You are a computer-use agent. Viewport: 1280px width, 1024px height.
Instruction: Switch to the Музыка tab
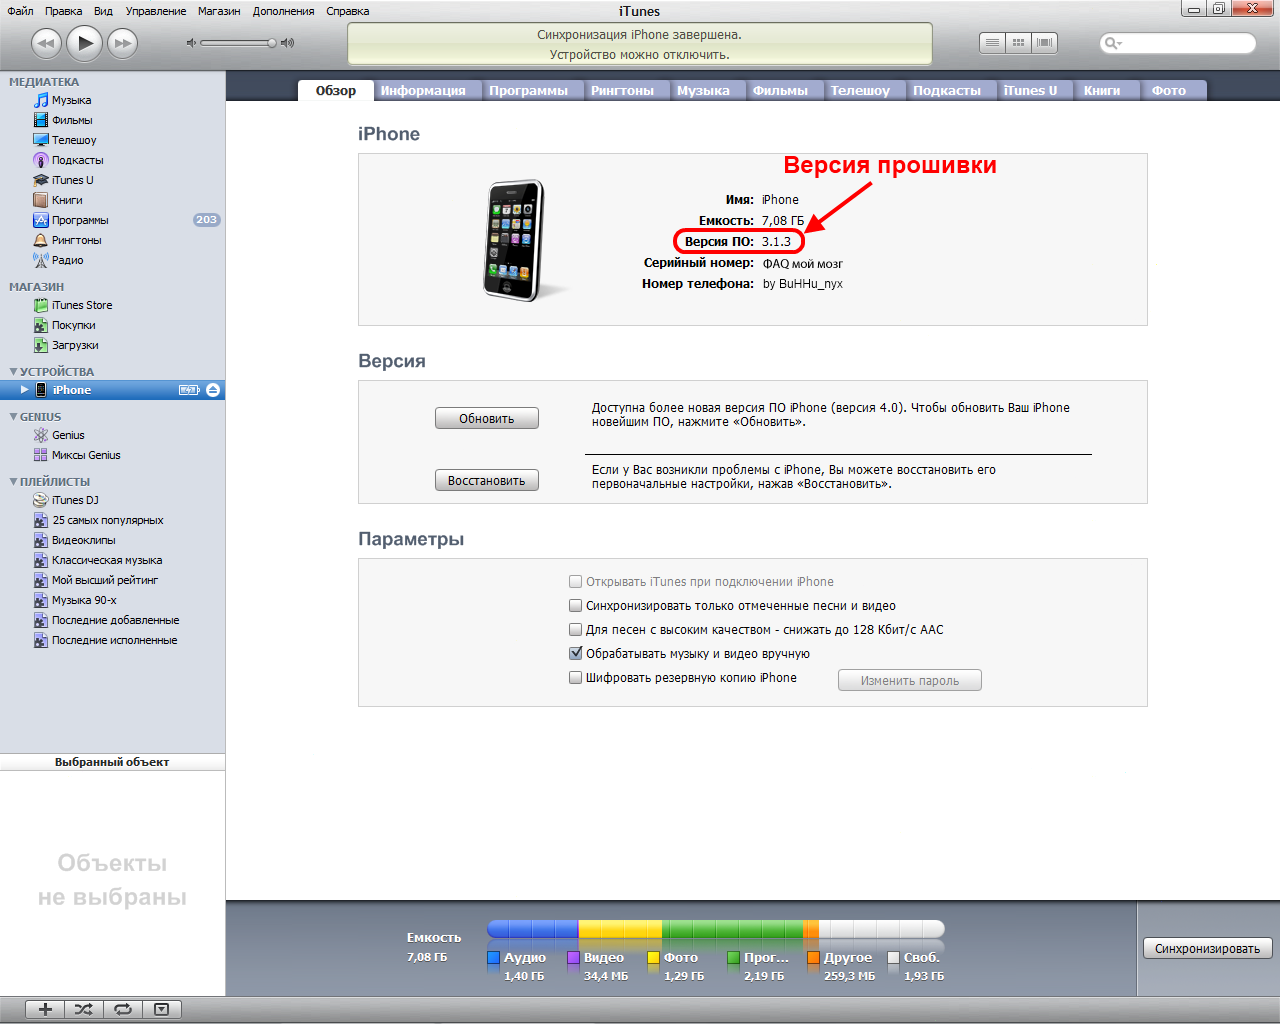coord(703,90)
